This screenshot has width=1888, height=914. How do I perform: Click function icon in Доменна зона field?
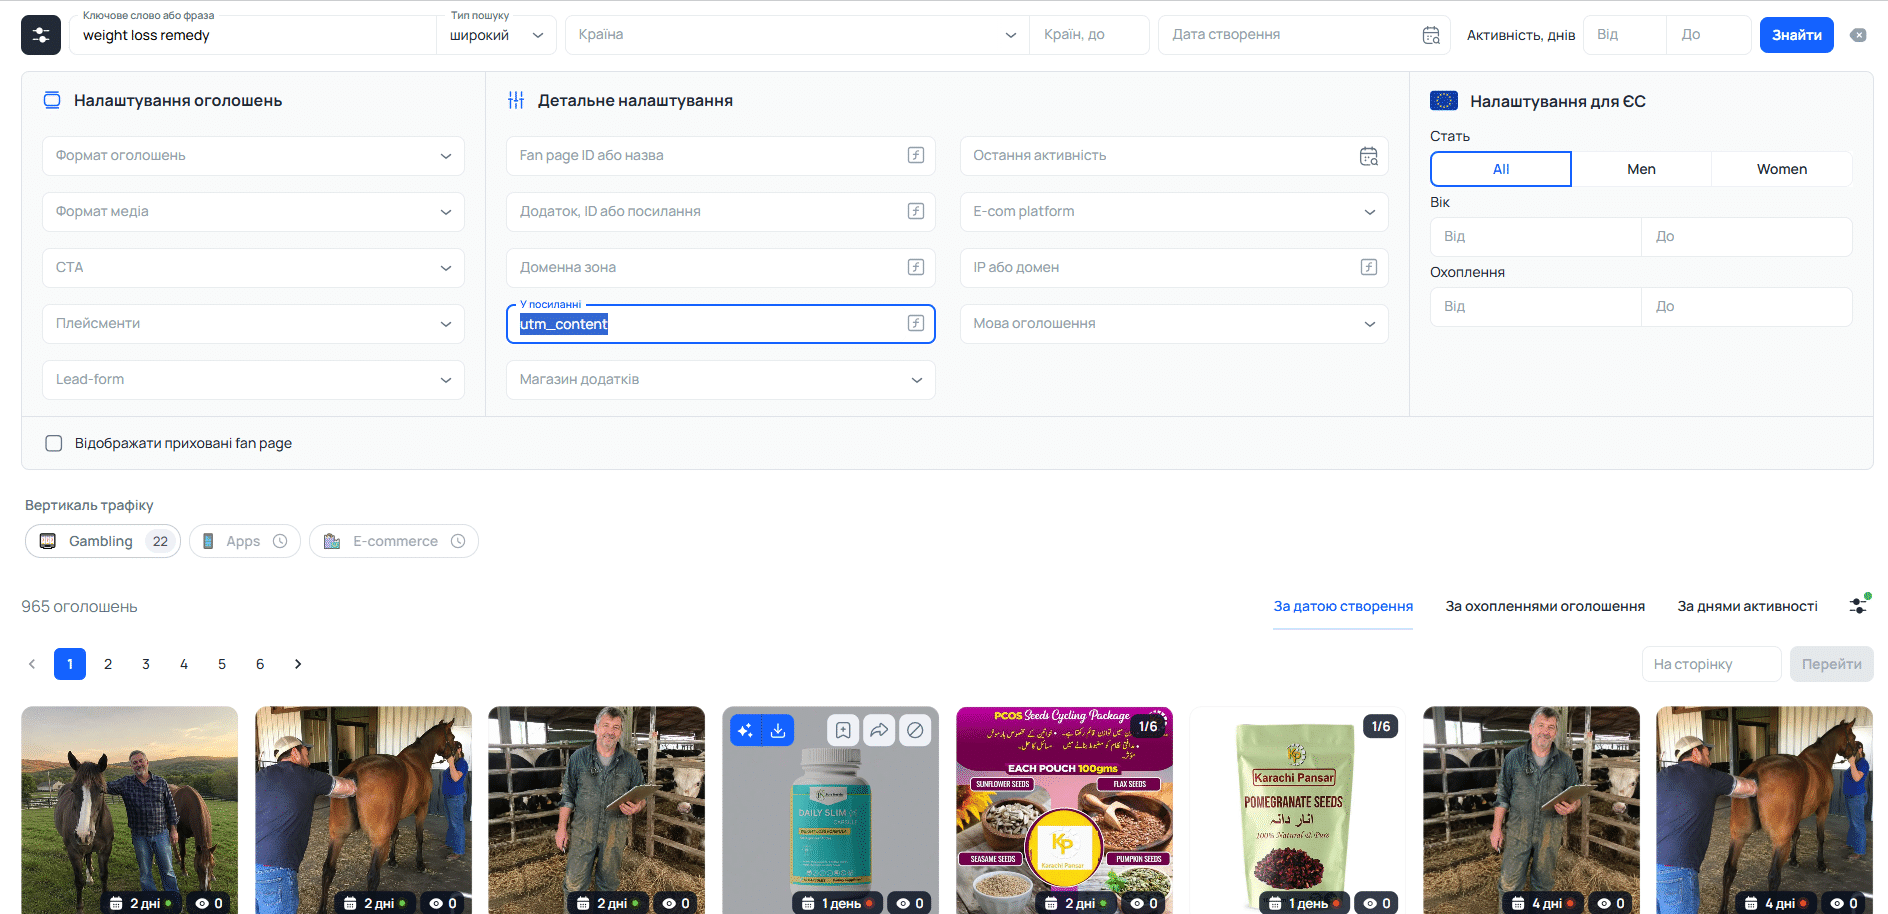pos(915,267)
